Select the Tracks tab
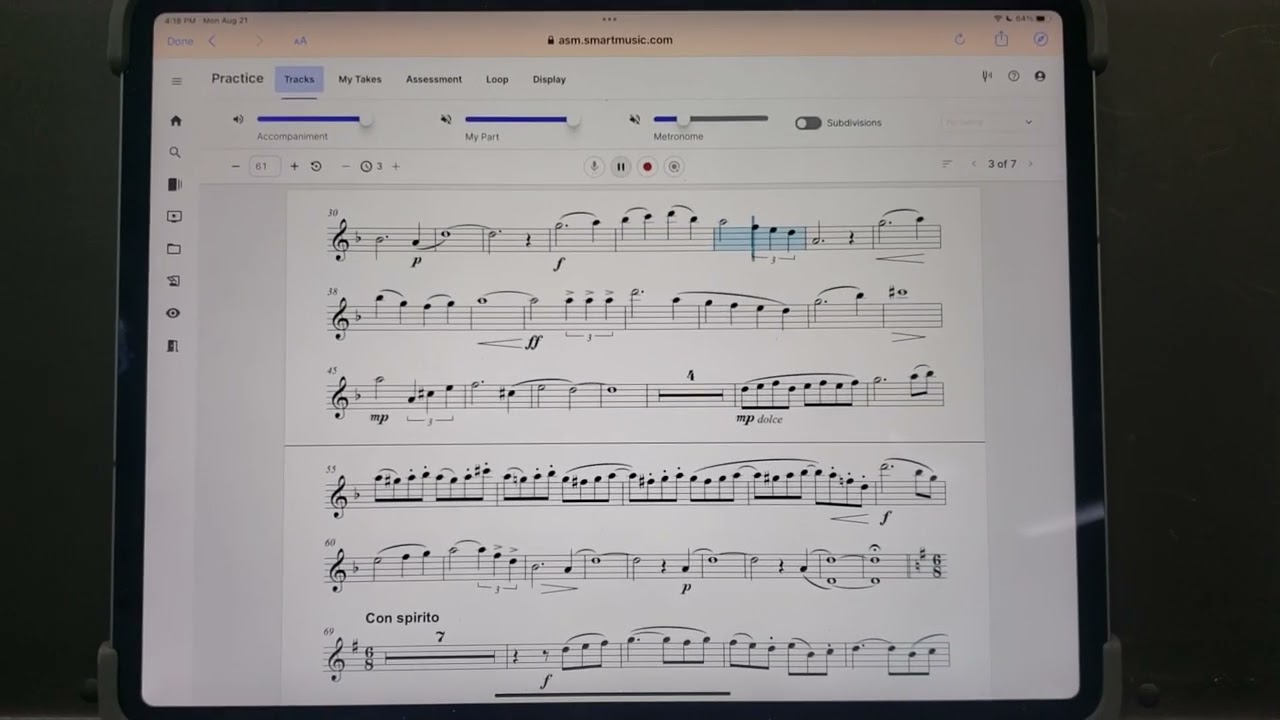This screenshot has width=1280, height=720. (x=299, y=79)
